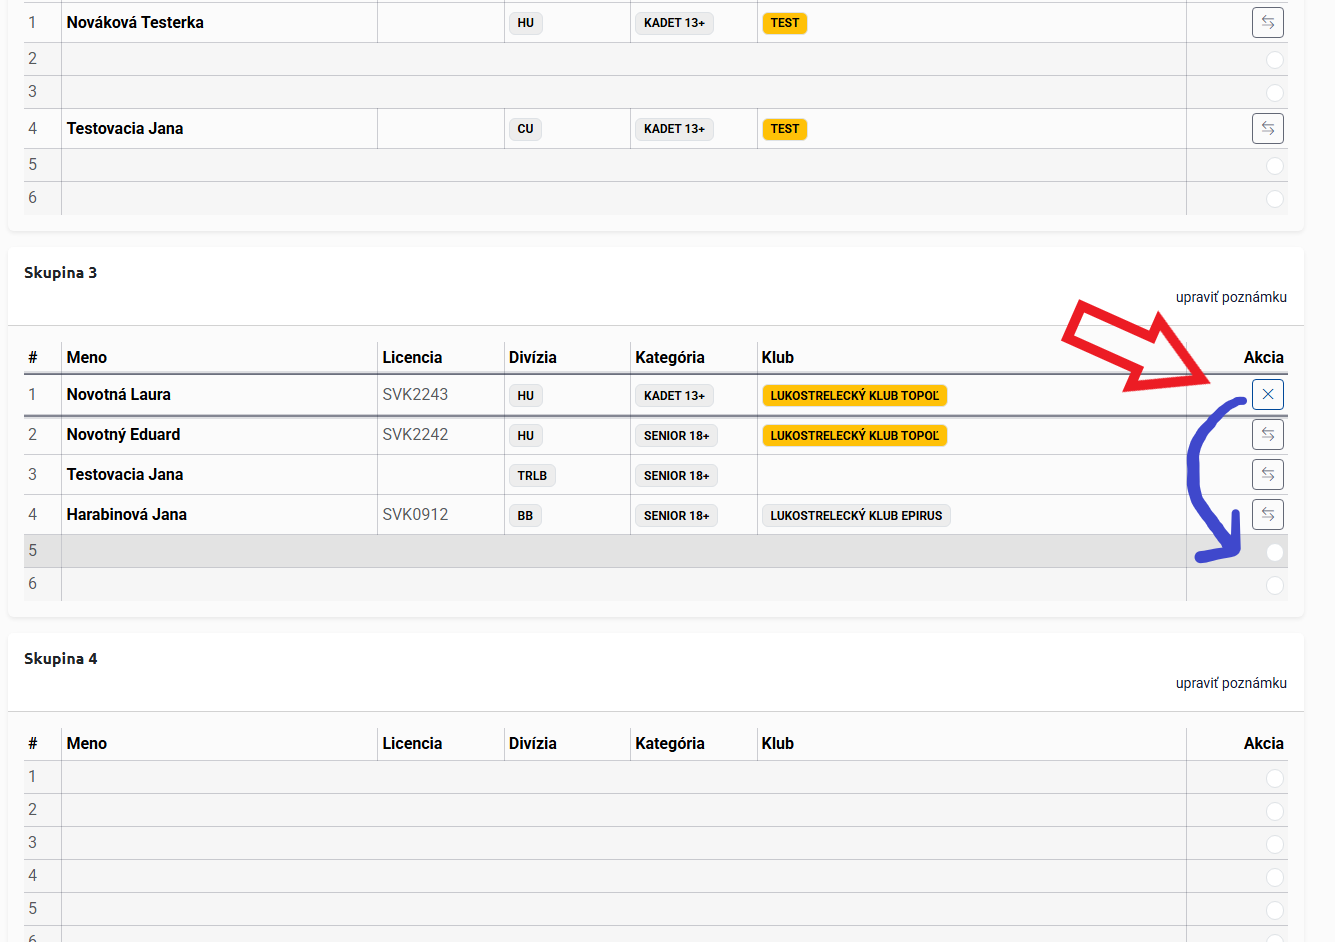Click the TRLB division badge

[531, 476]
